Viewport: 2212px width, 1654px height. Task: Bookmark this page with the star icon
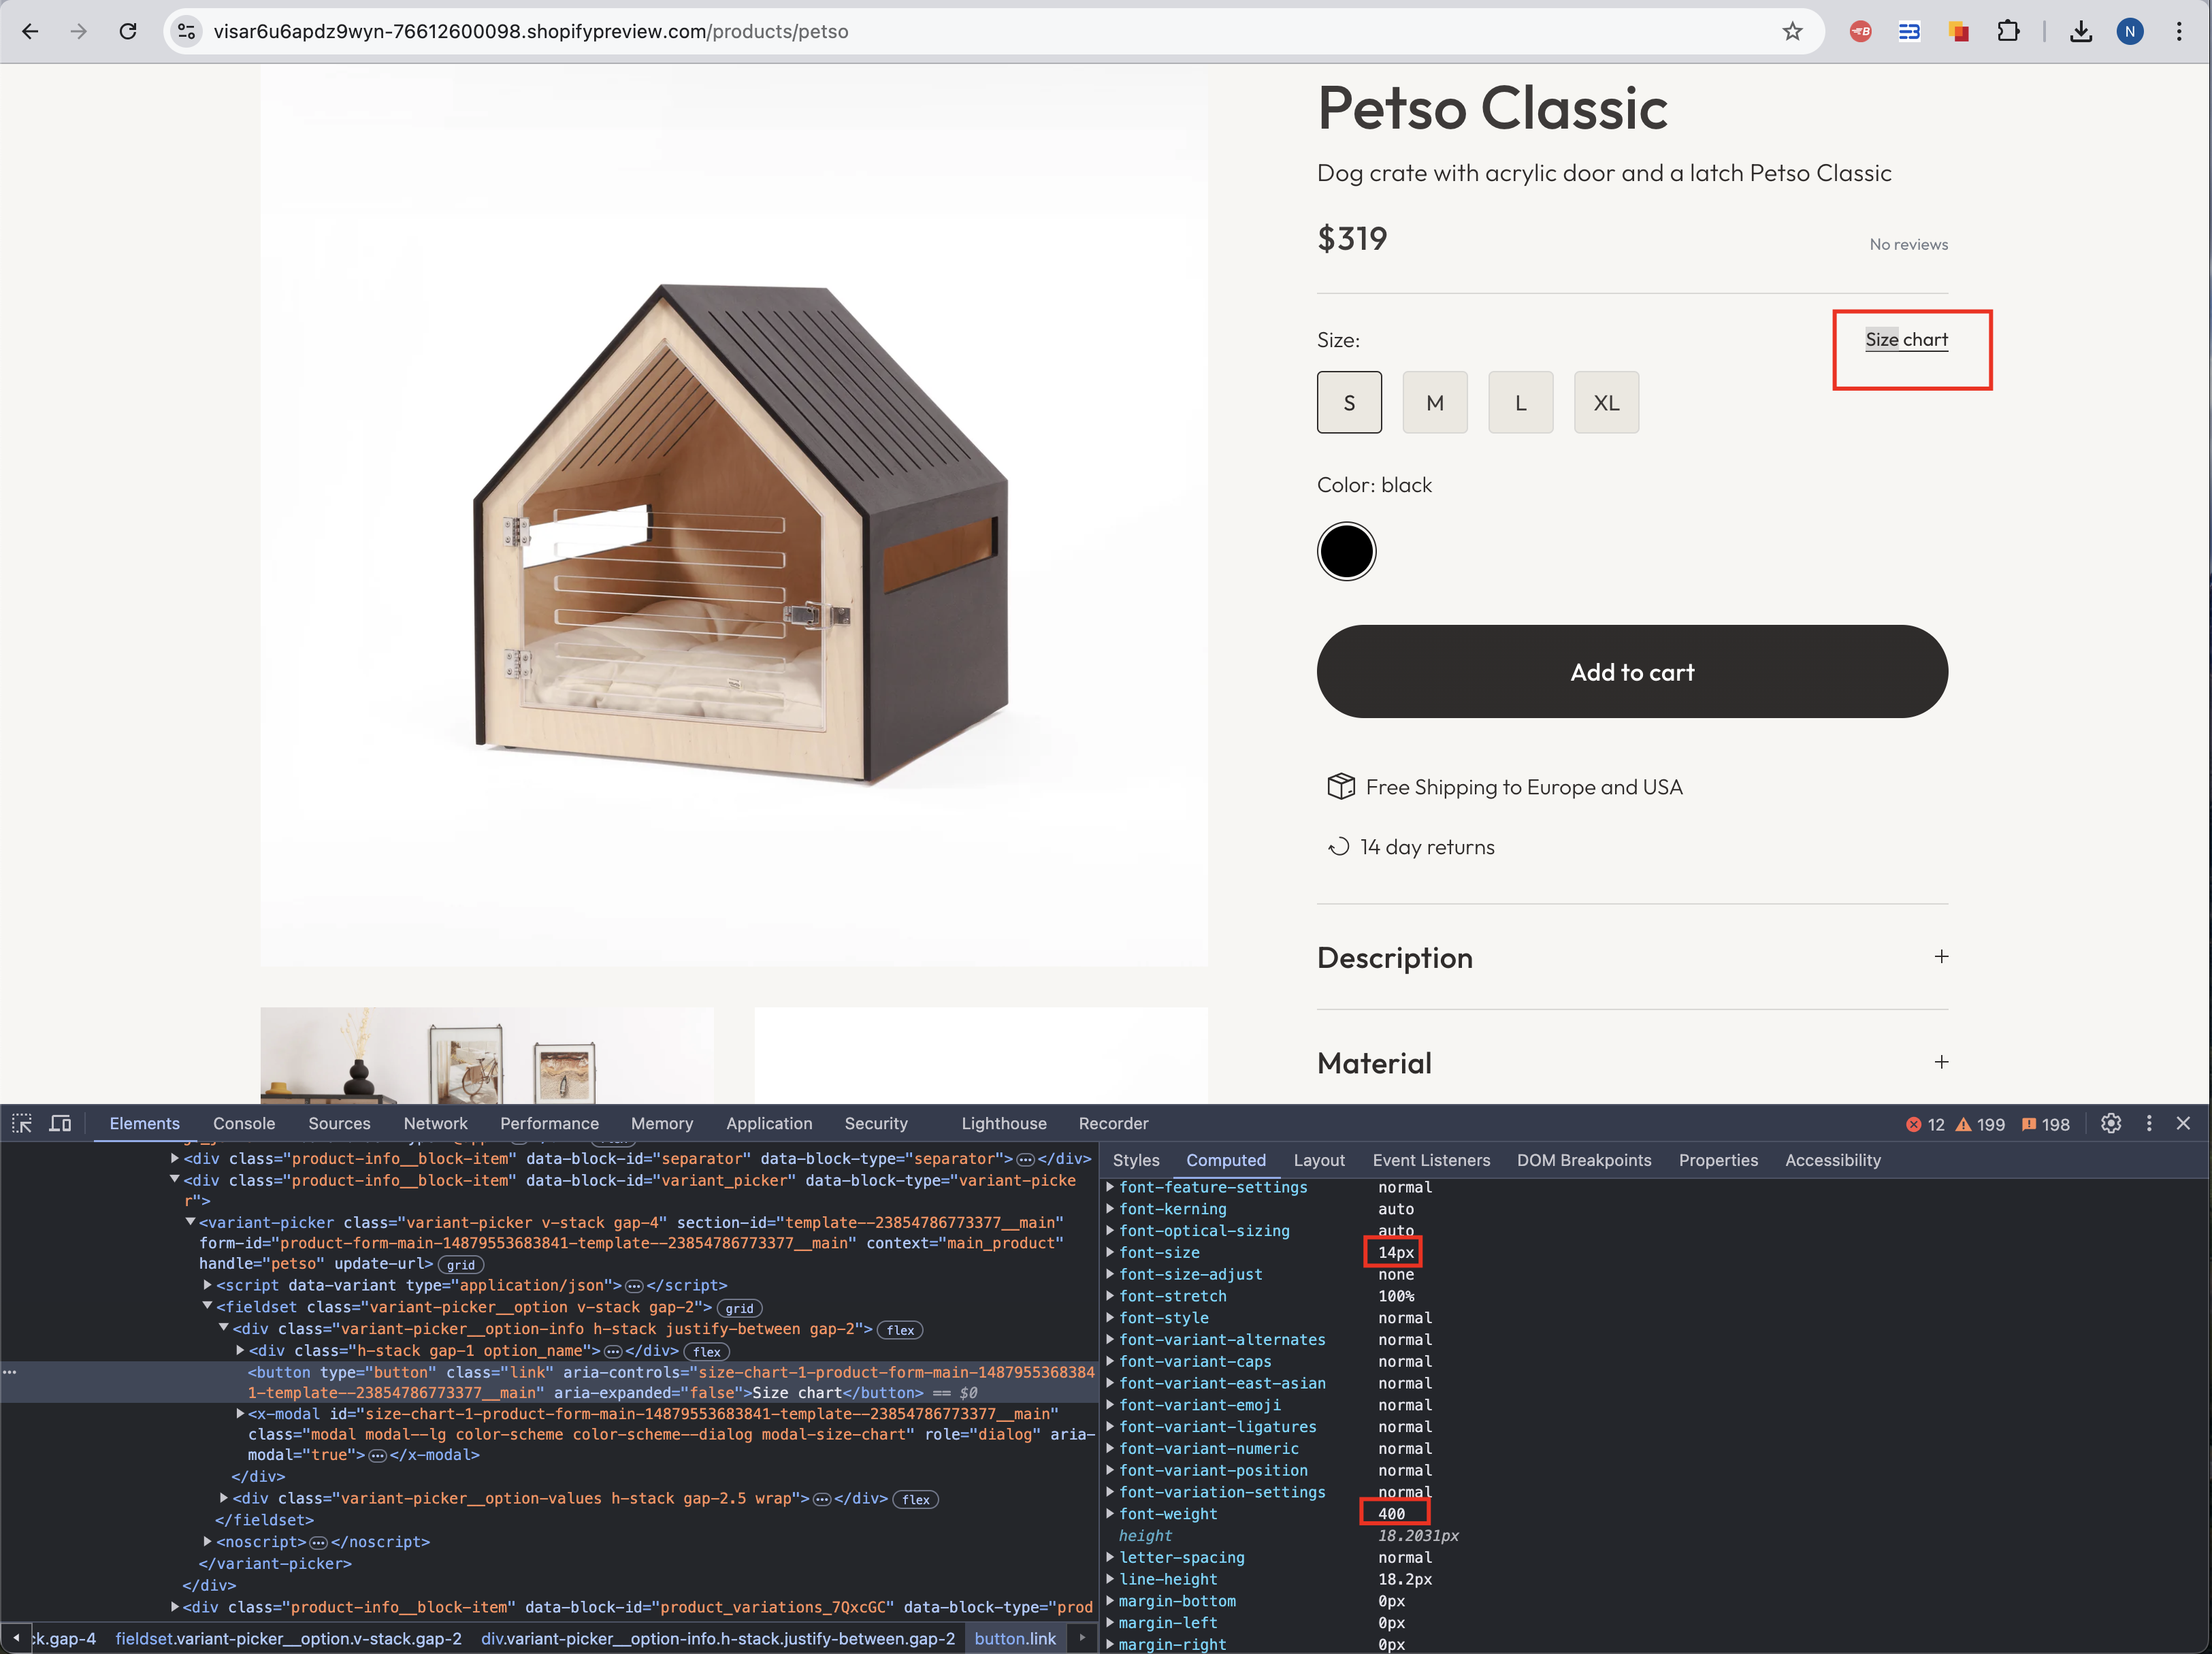tap(1792, 31)
